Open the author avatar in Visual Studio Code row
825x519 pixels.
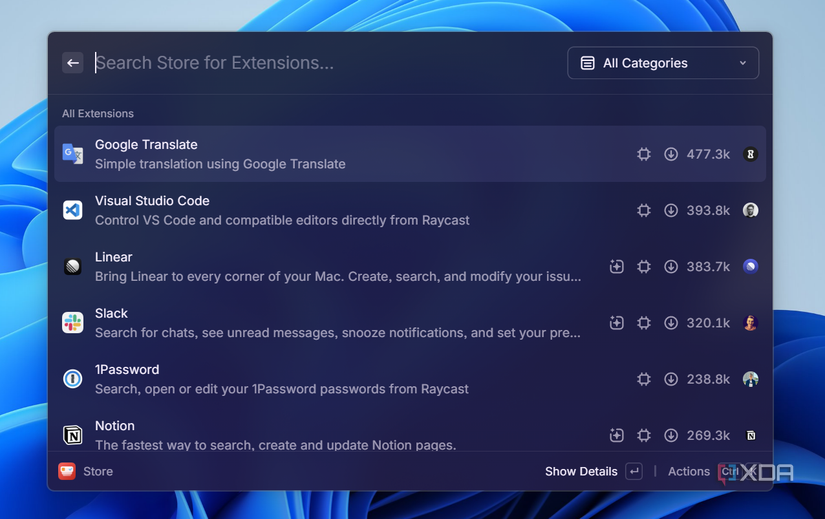click(x=750, y=211)
